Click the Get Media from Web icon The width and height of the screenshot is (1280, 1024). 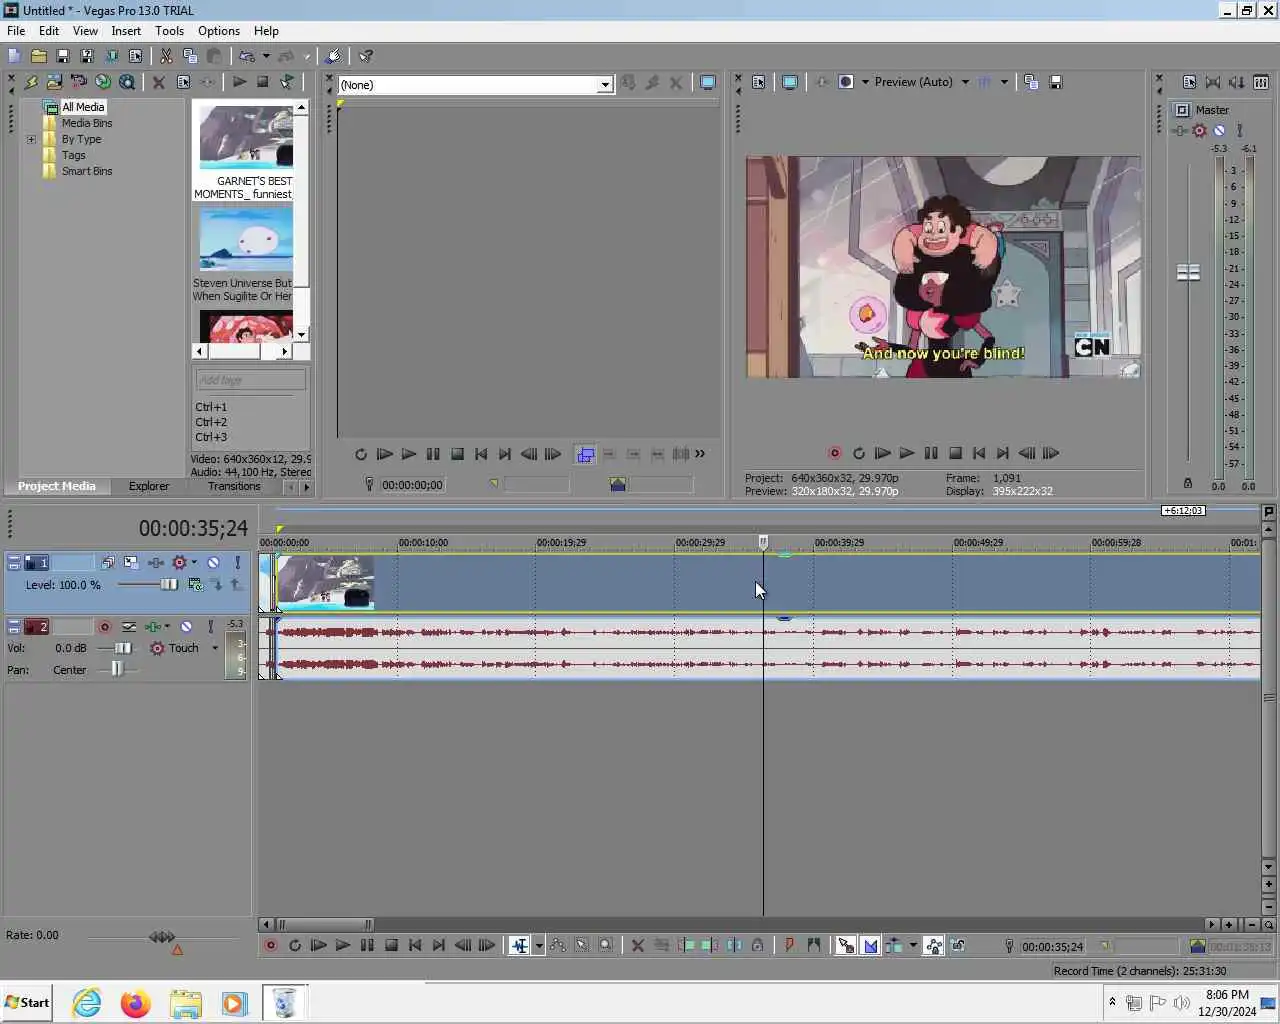point(103,82)
